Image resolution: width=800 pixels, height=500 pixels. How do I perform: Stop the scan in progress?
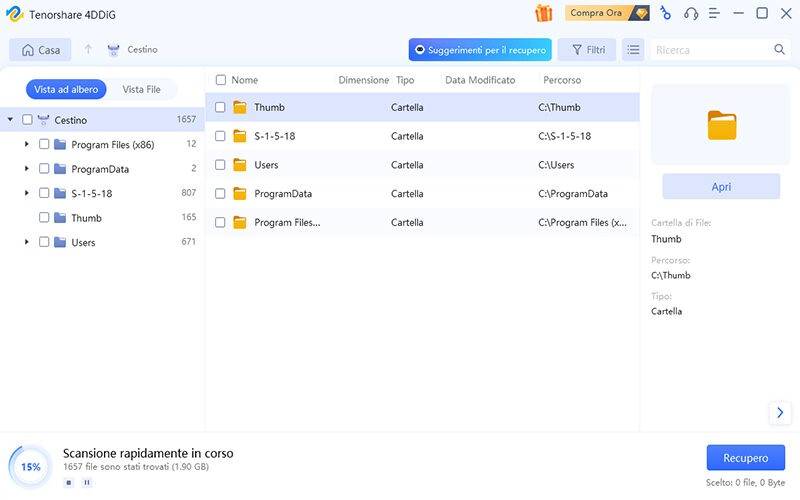[x=69, y=482]
